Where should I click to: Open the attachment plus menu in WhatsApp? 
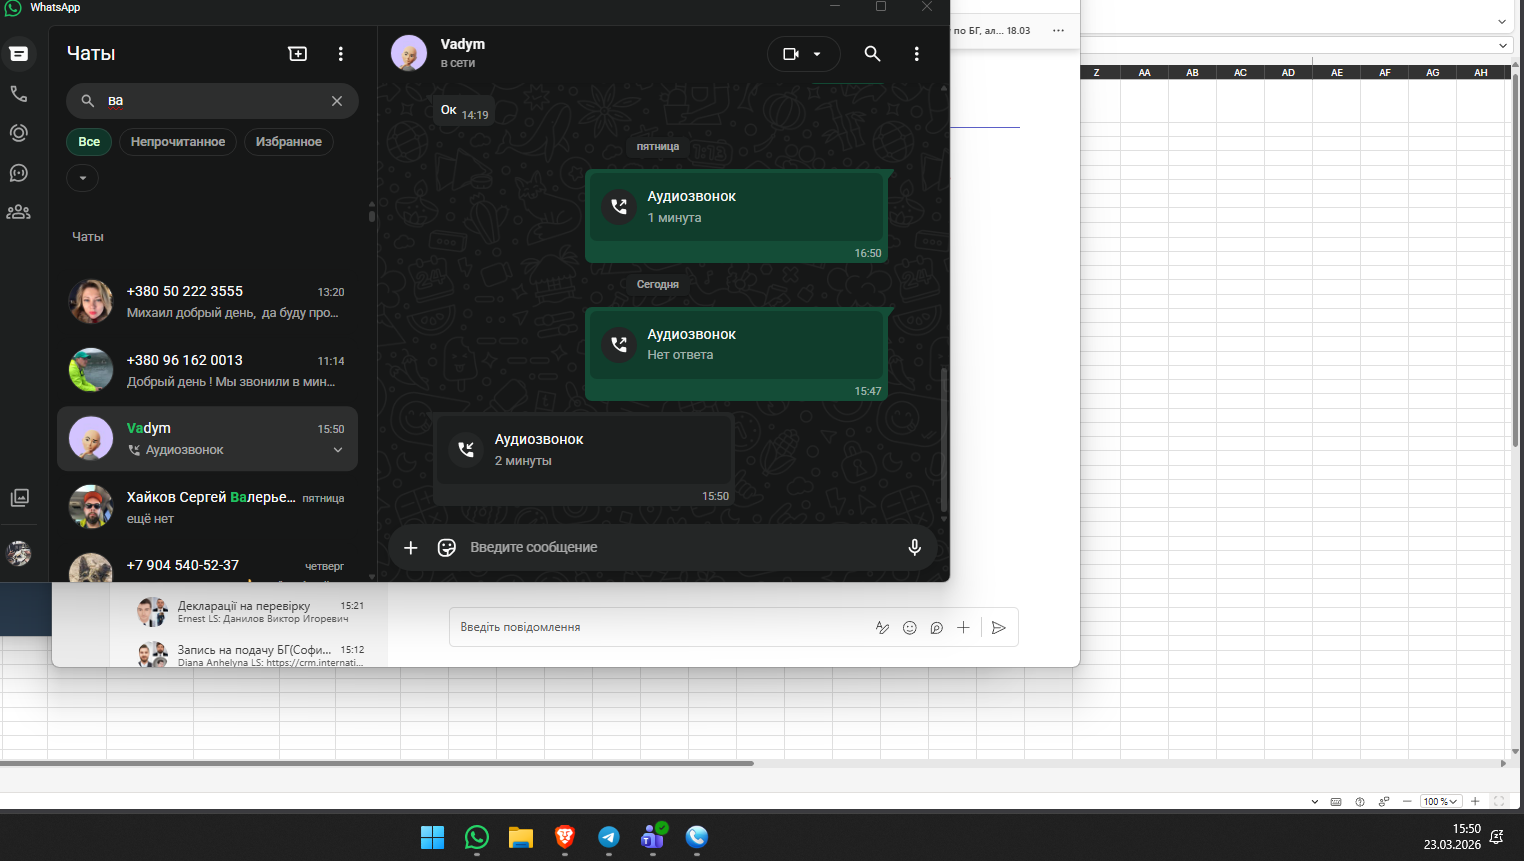click(x=411, y=548)
